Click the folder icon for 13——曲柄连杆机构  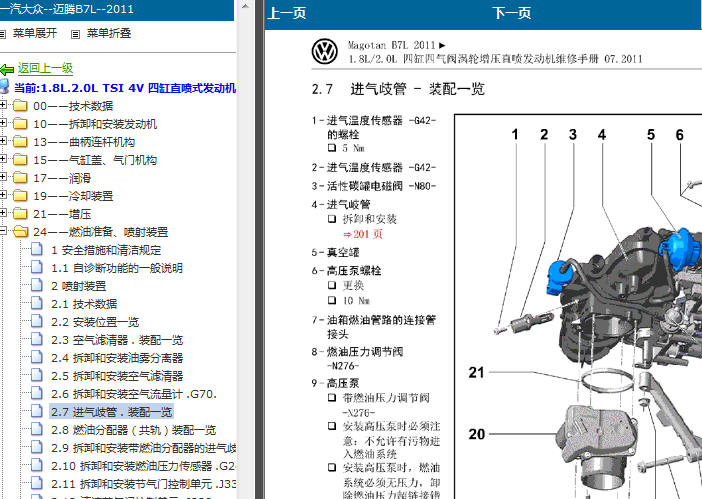tap(20, 141)
